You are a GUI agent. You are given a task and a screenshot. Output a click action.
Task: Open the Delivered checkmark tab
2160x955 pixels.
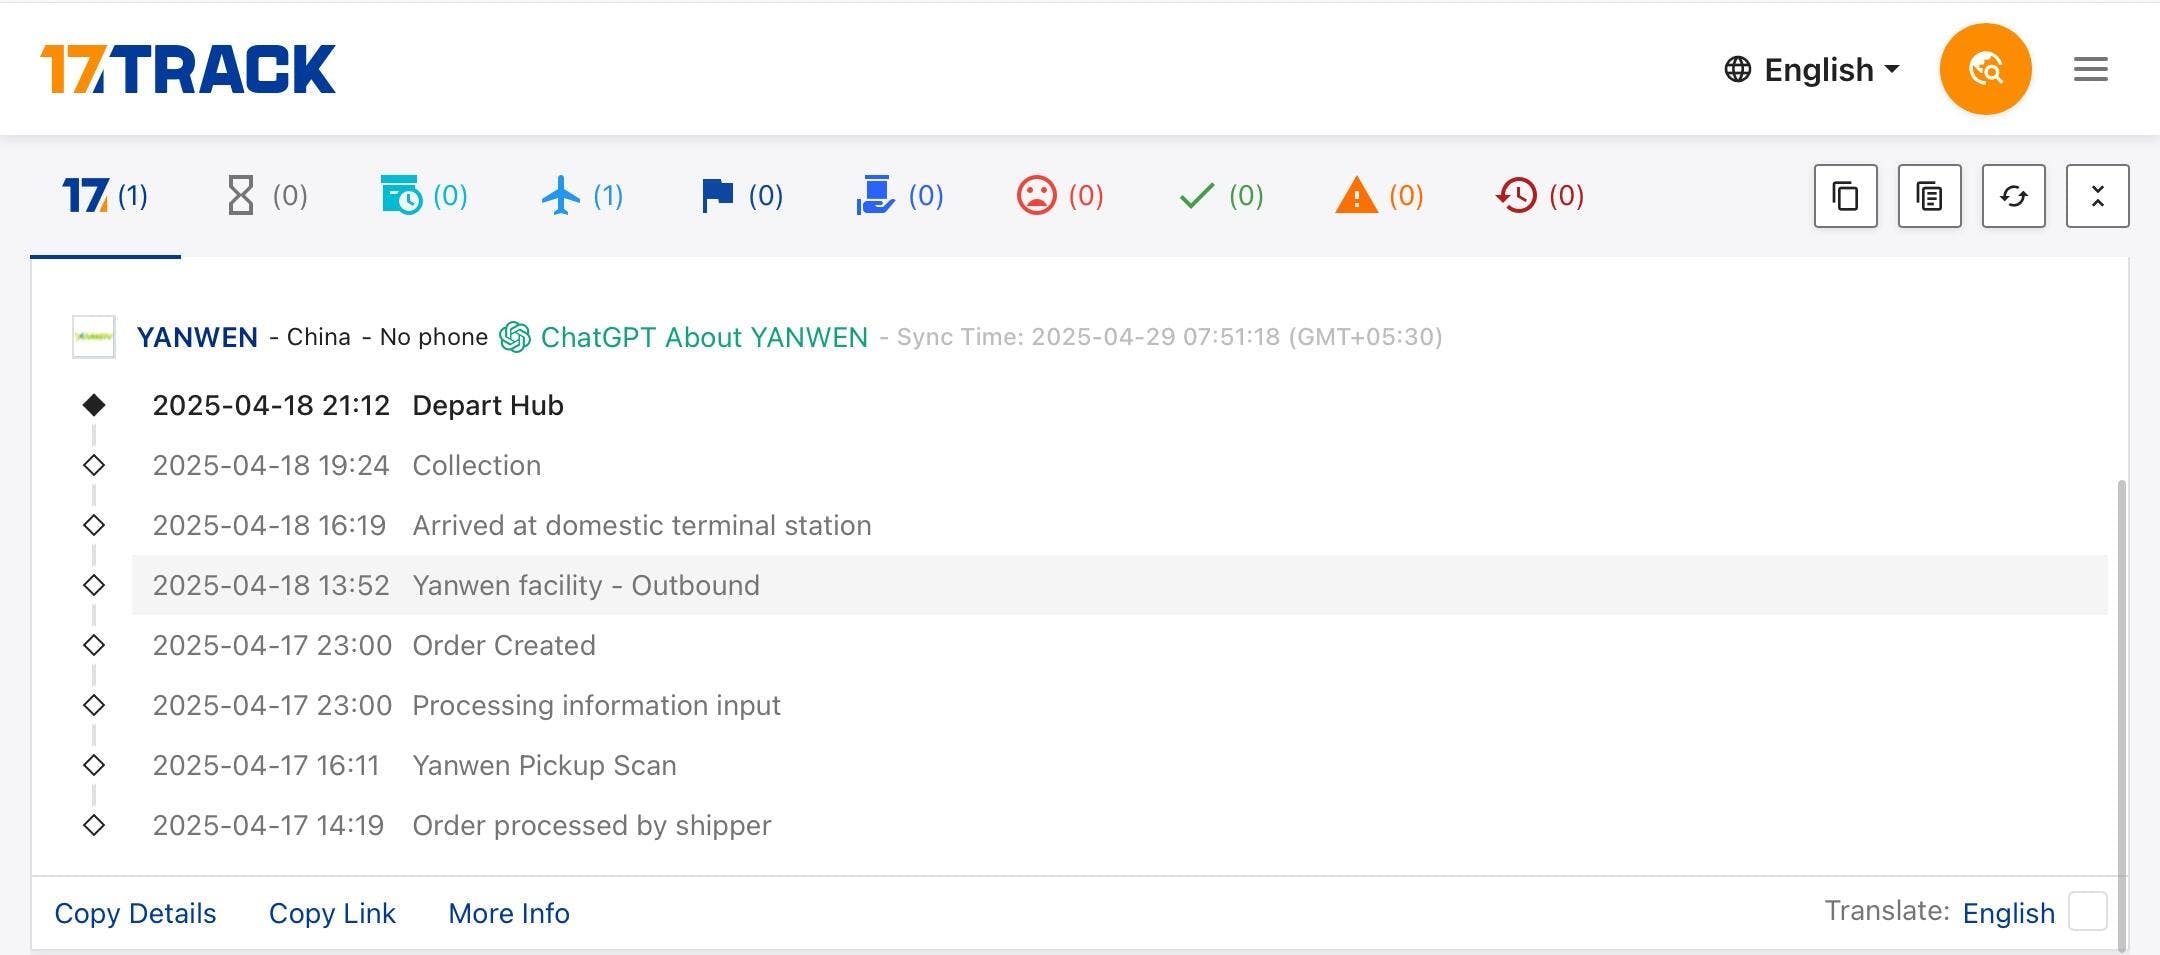(1221, 195)
